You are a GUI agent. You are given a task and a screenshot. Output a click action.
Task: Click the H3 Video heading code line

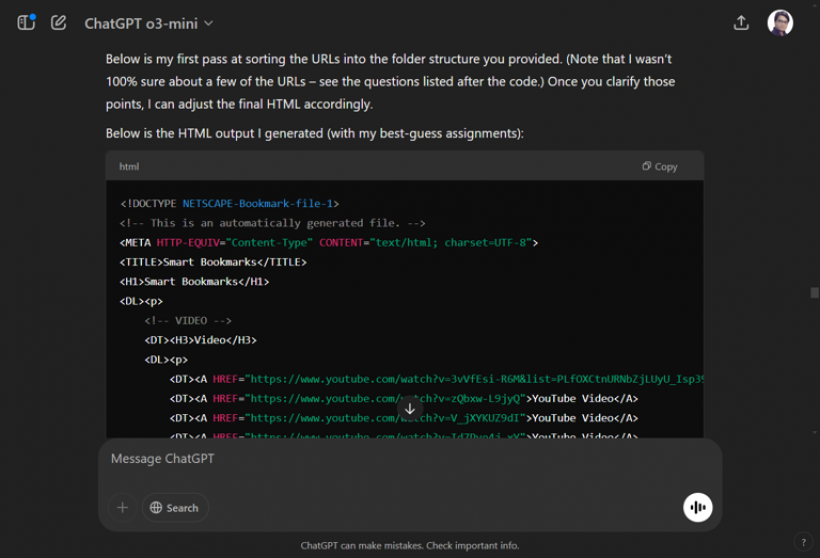pos(200,340)
